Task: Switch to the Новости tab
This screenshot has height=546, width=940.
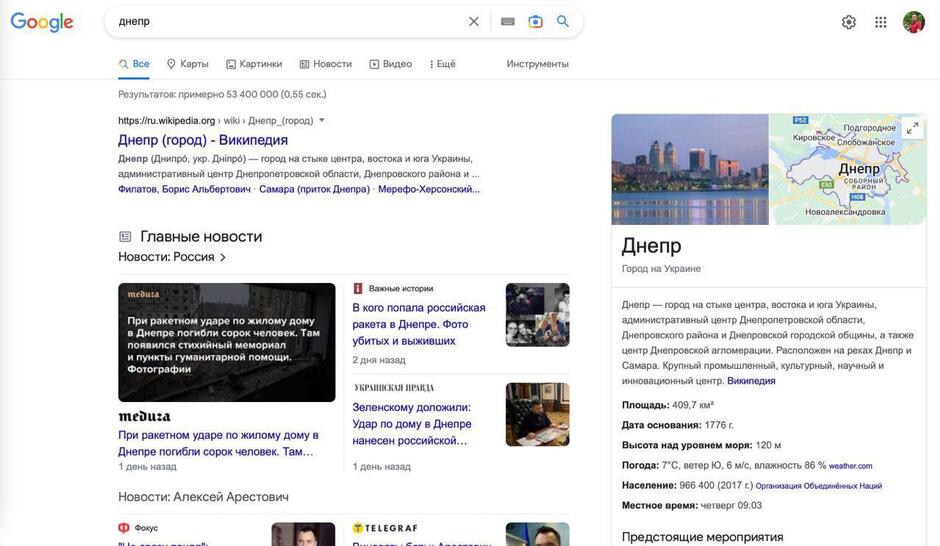Action: 326,64
